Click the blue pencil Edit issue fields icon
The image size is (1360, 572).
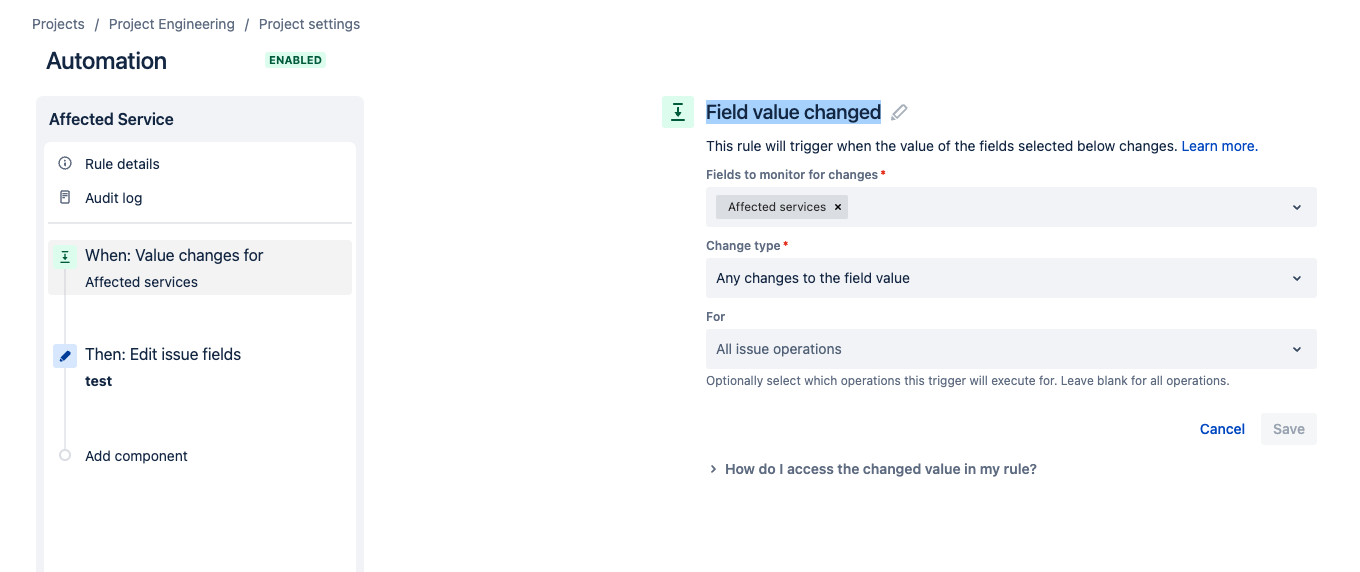(x=65, y=356)
